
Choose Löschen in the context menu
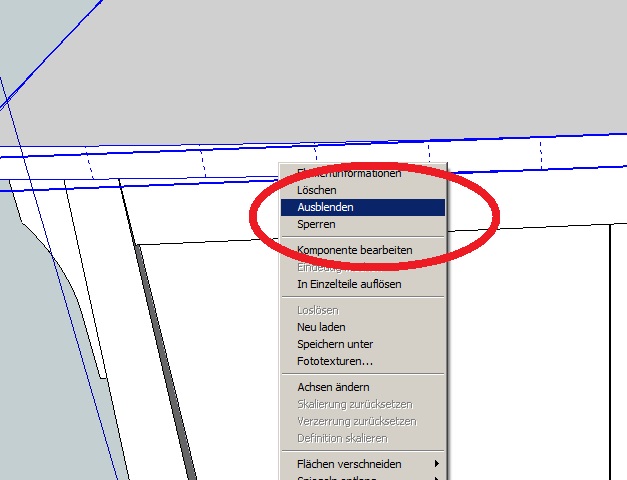pos(363,190)
